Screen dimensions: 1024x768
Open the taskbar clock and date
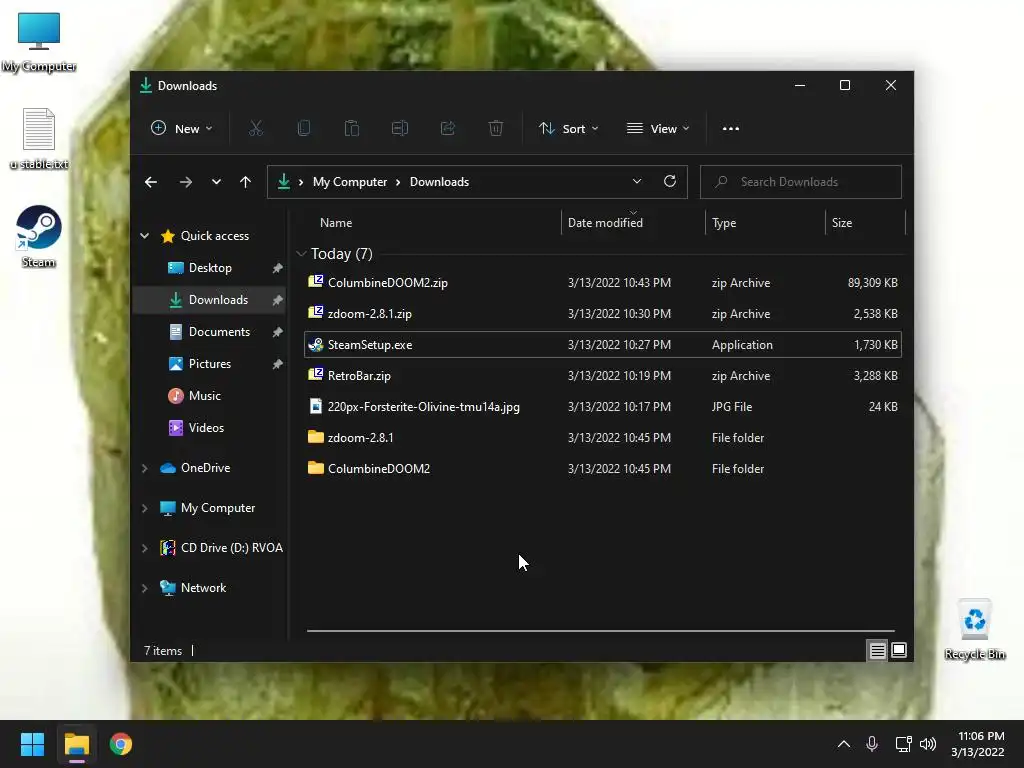978,744
